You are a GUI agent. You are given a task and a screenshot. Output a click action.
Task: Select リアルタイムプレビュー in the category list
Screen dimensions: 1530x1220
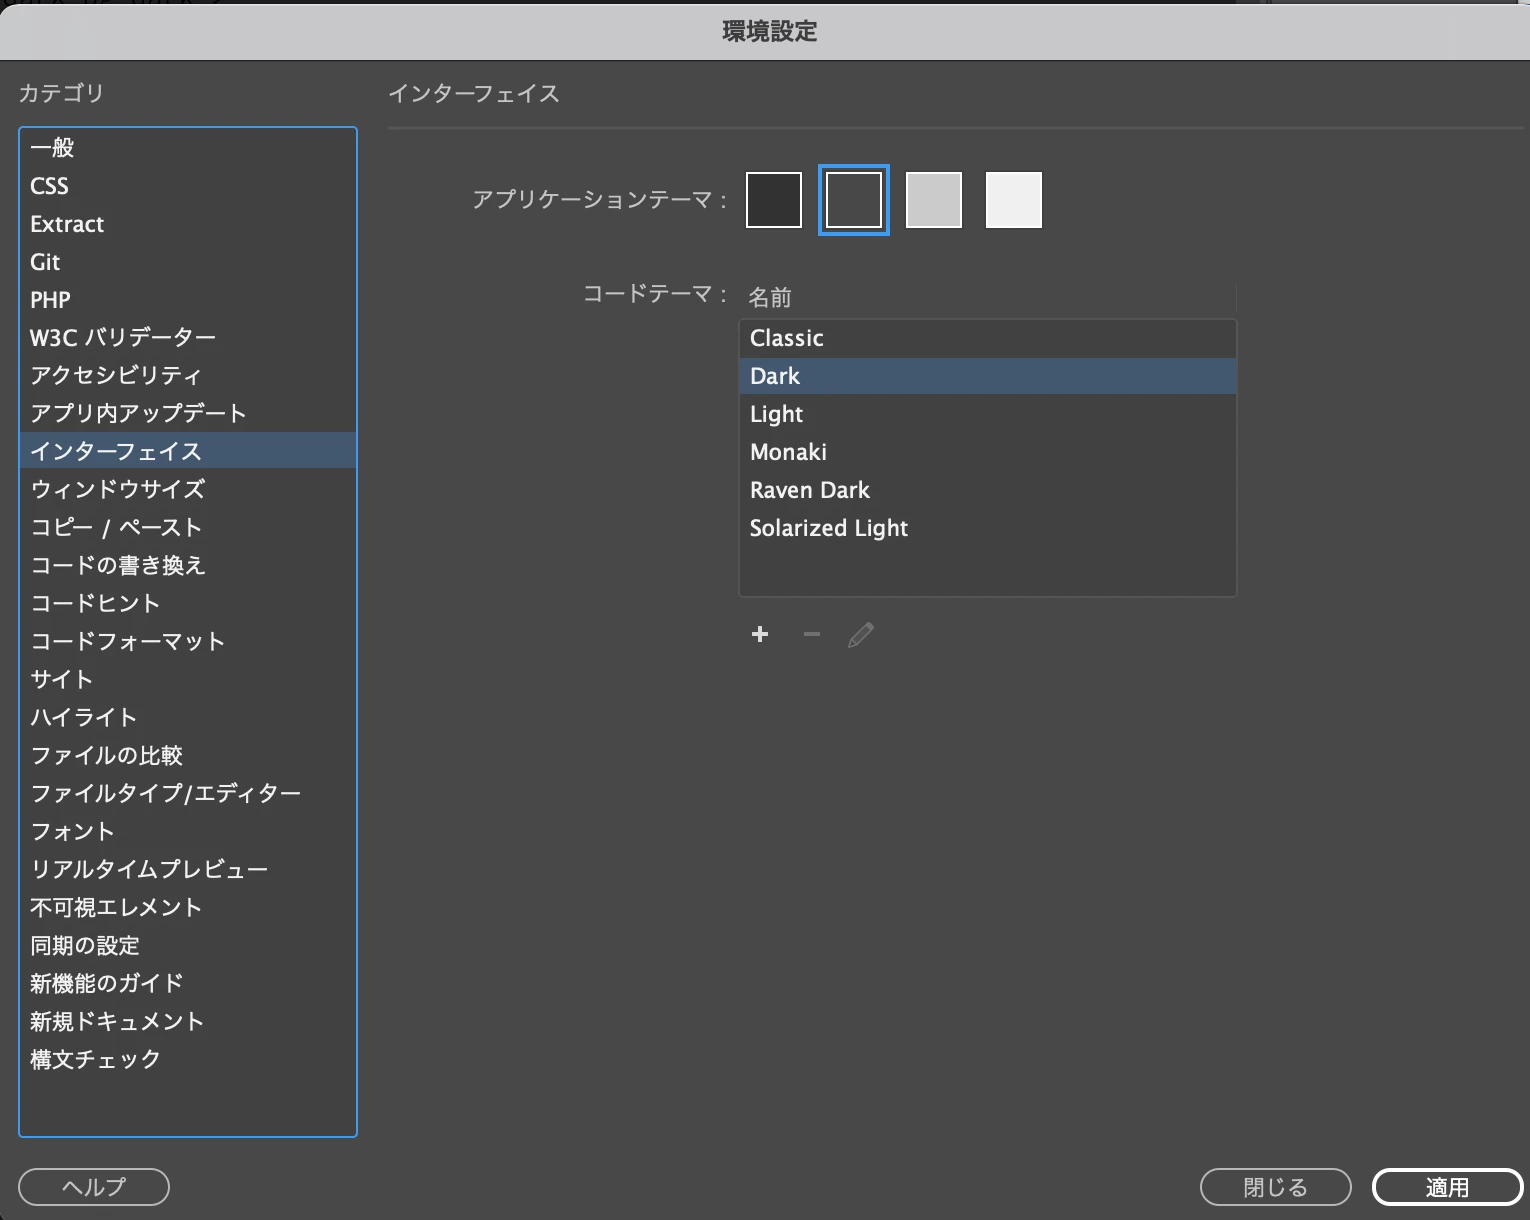click(x=188, y=869)
